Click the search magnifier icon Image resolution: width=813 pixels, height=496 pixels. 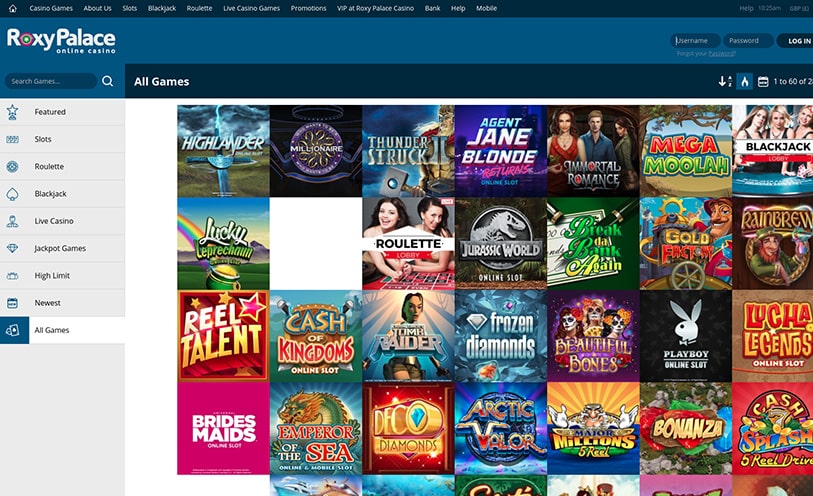(x=107, y=81)
